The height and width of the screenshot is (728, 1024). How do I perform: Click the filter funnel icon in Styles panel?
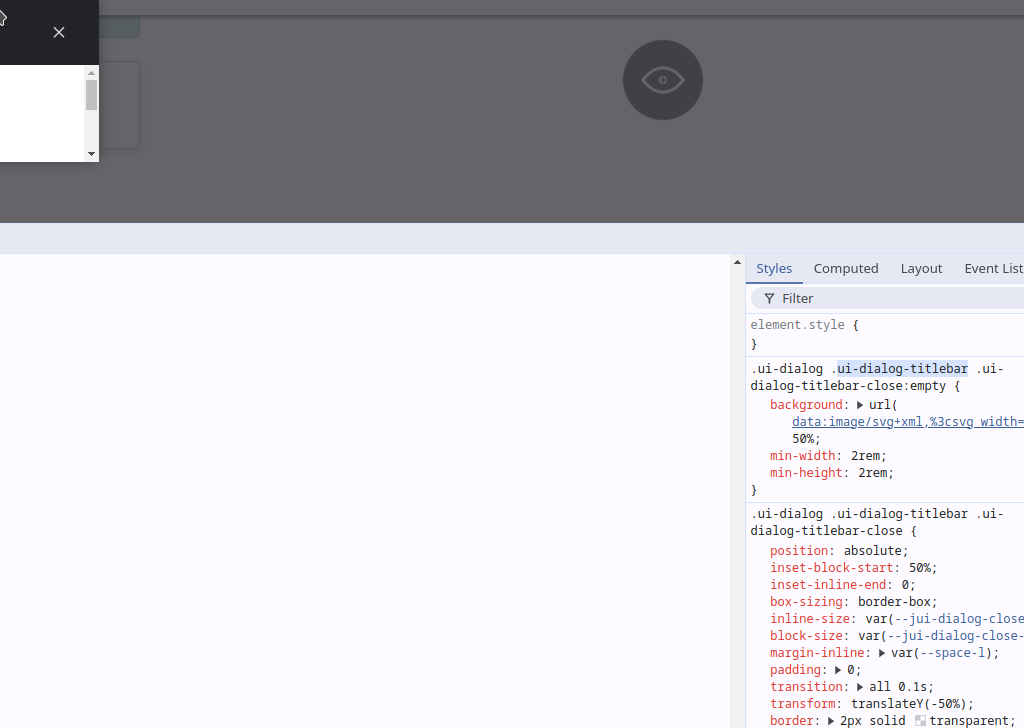tap(770, 297)
